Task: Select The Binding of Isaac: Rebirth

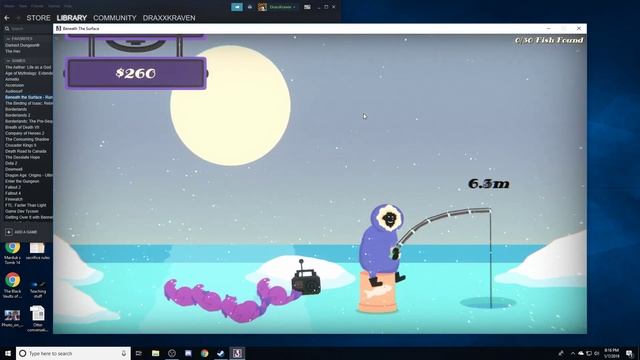Action: 29,103
